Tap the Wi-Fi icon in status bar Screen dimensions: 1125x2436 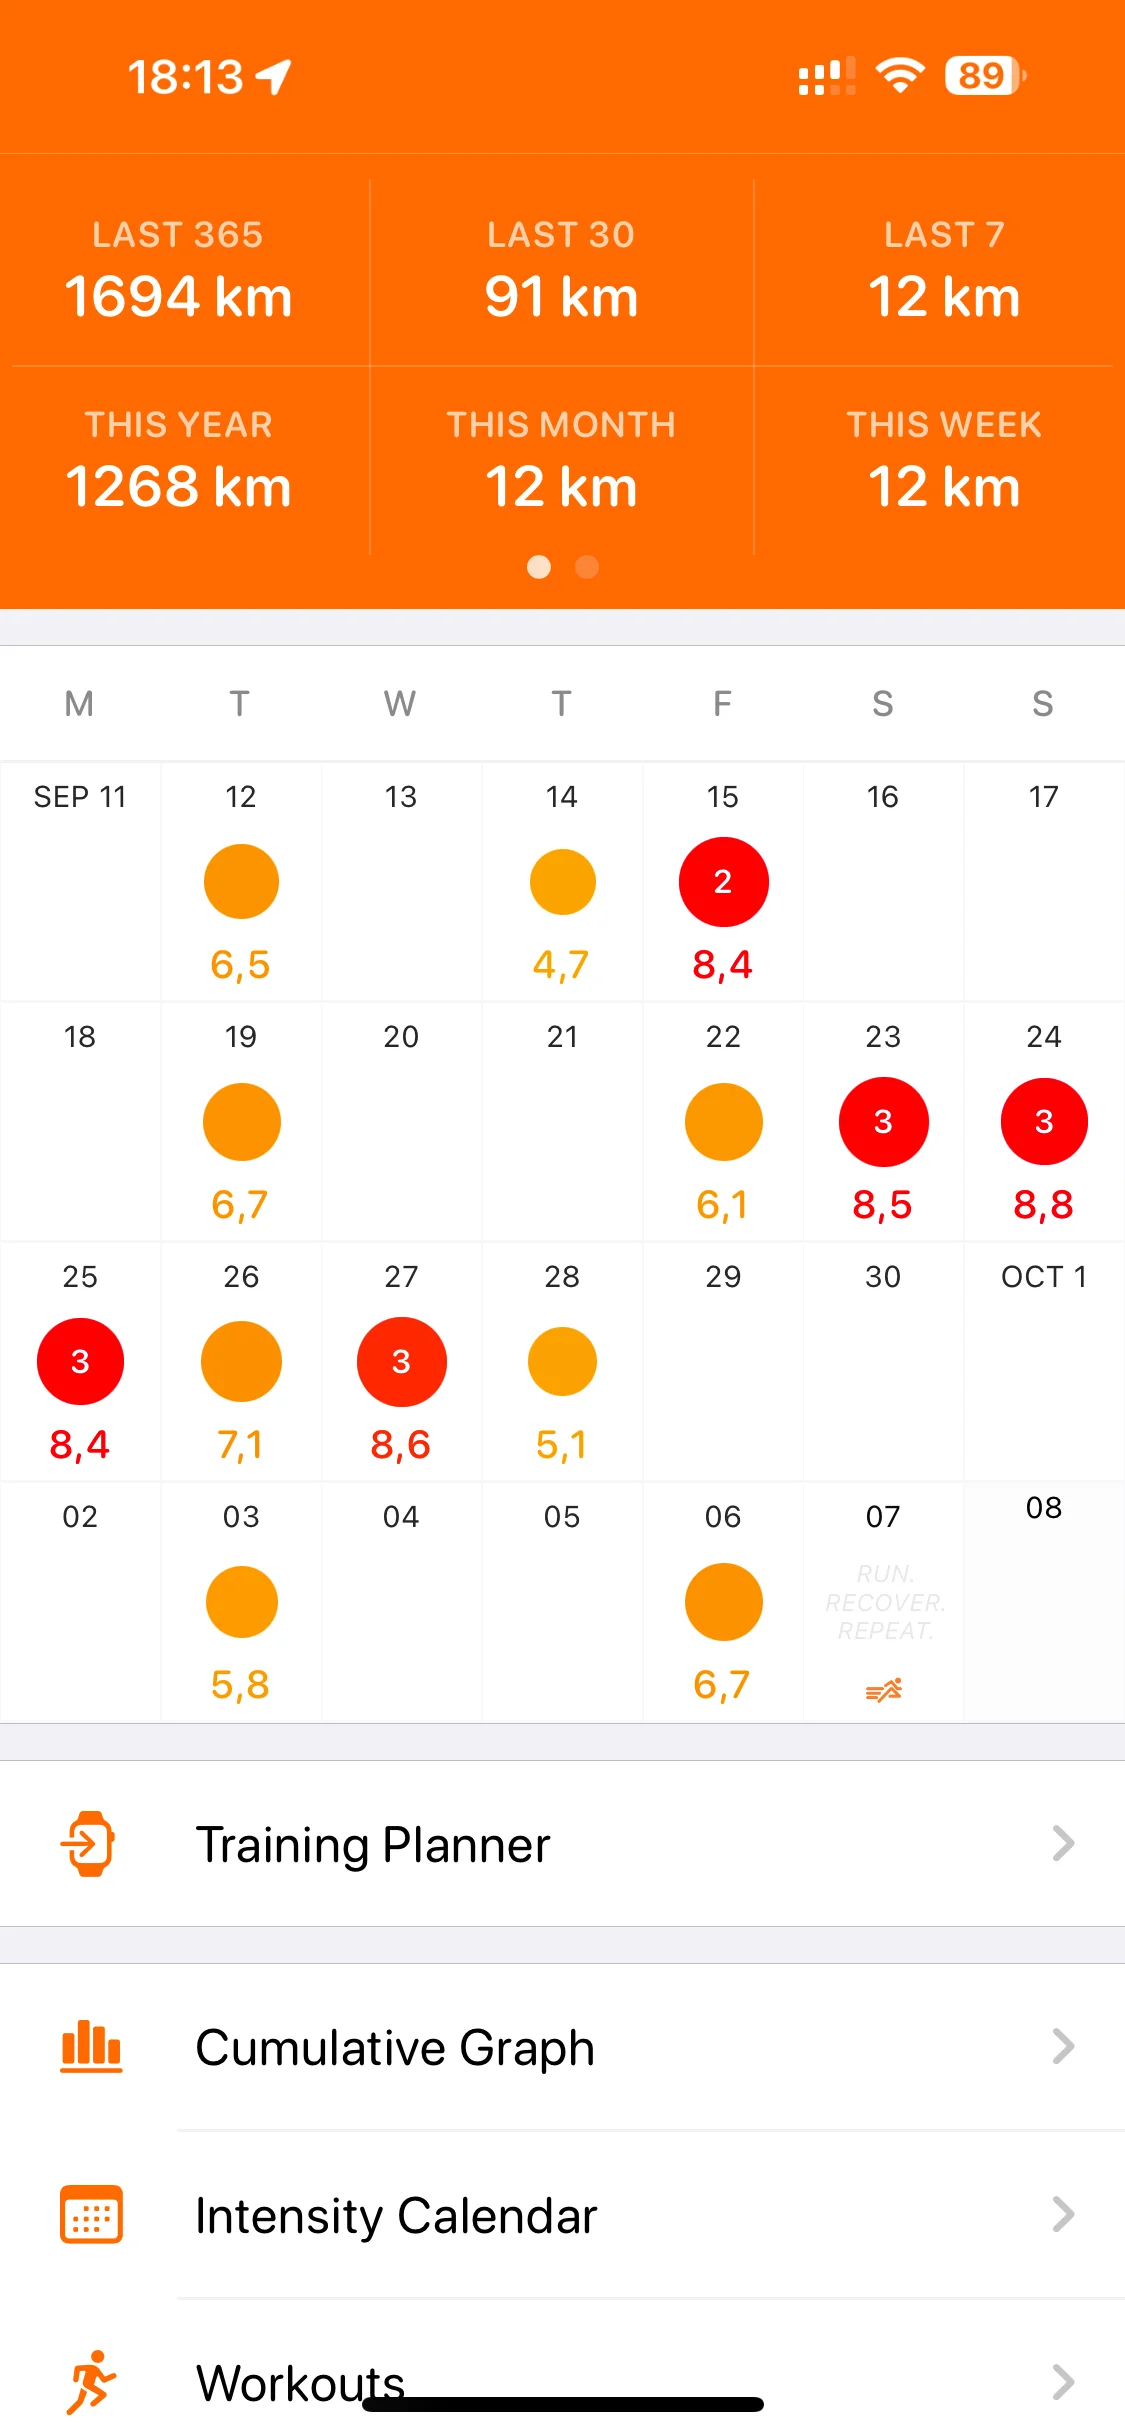[x=900, y=76]
